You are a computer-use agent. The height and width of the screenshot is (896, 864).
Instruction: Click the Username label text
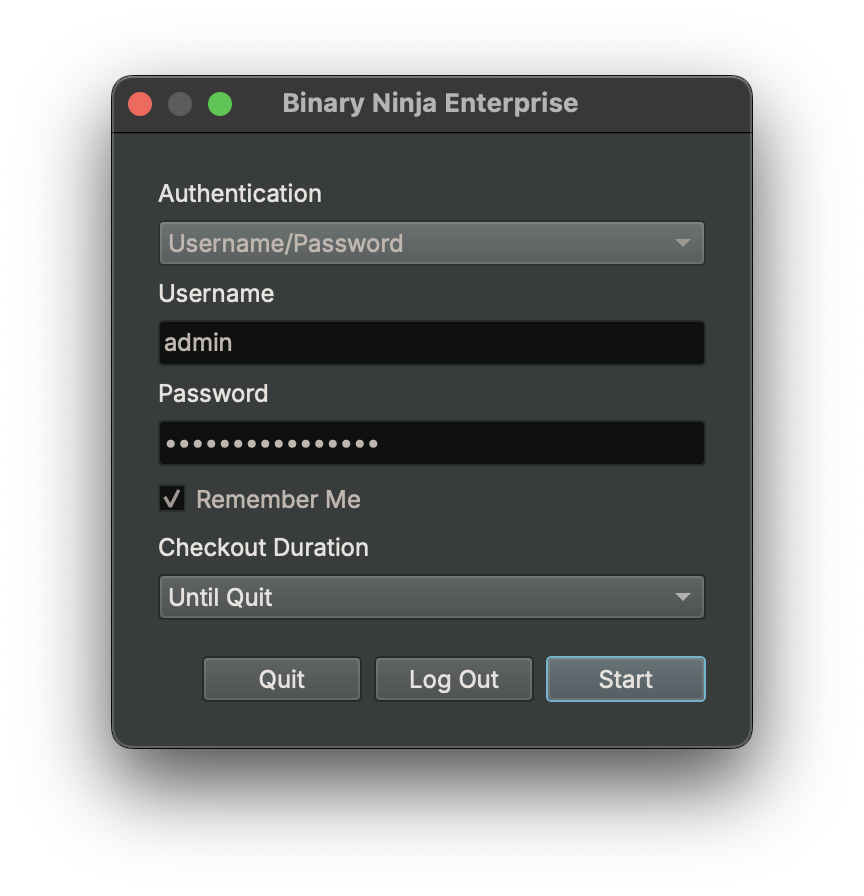tap(216, 293)
